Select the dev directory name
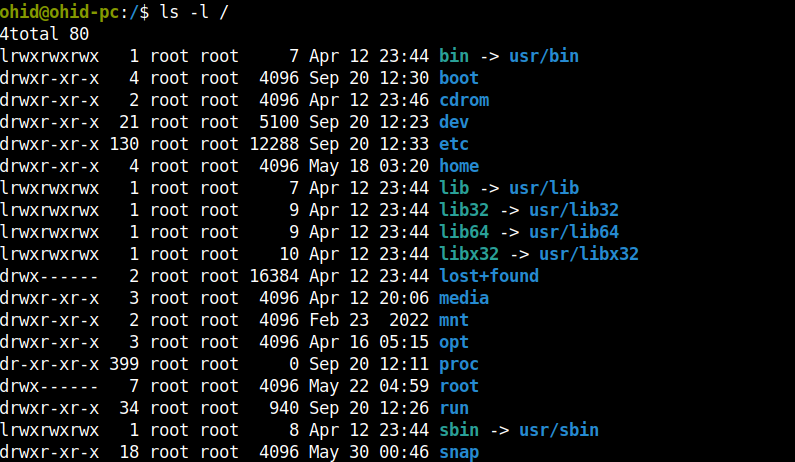 pos(454,122)
